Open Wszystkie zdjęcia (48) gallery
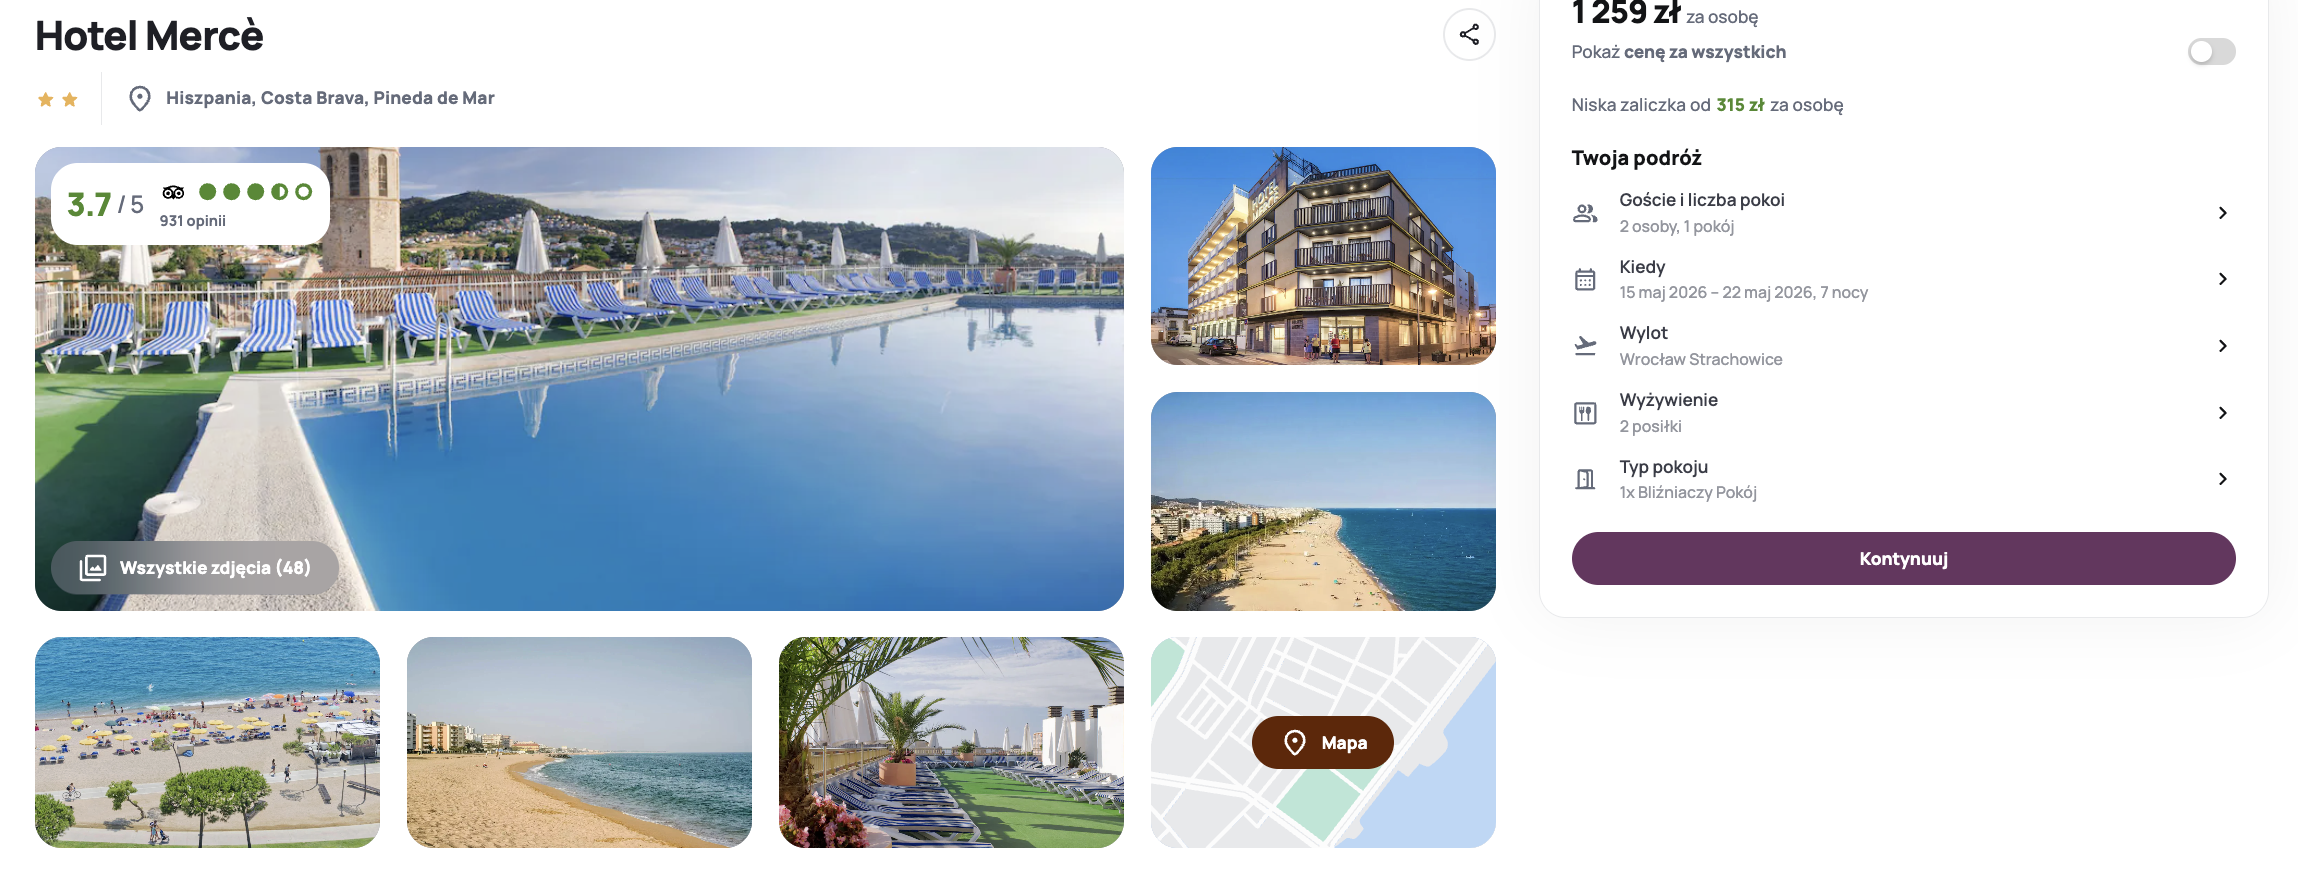 point(195,568)
